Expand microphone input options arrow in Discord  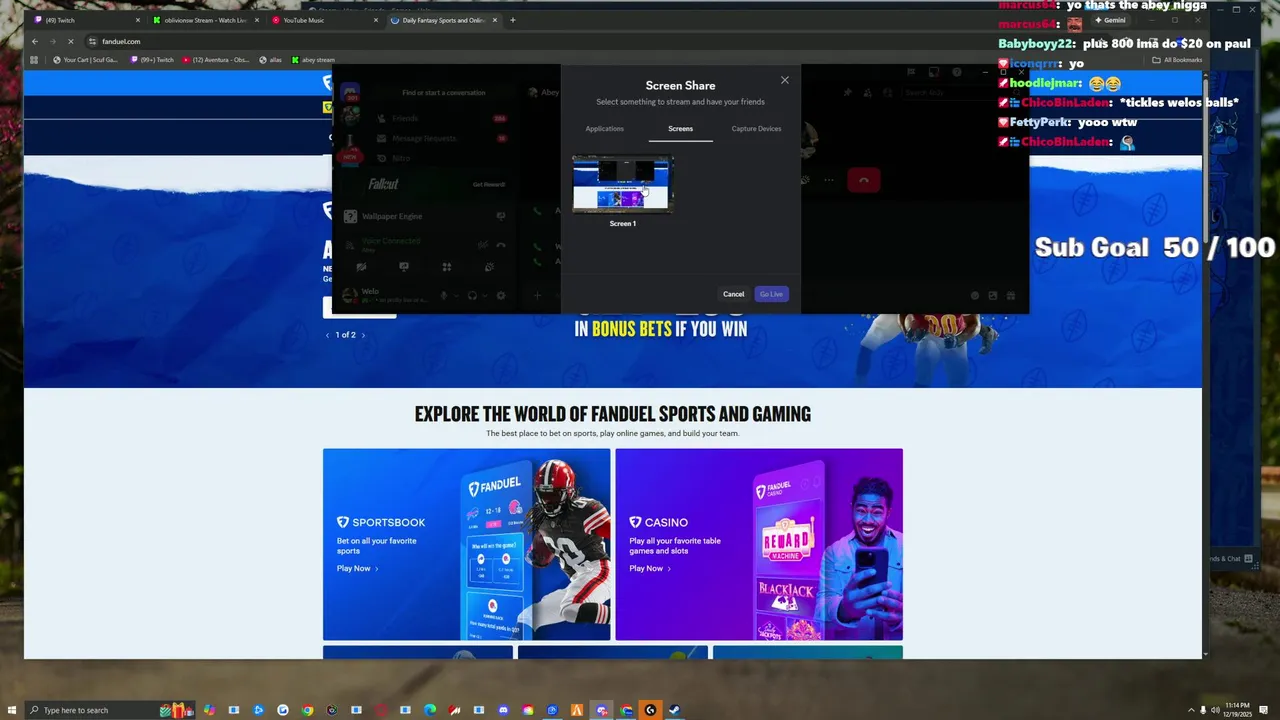click(456, 295)
